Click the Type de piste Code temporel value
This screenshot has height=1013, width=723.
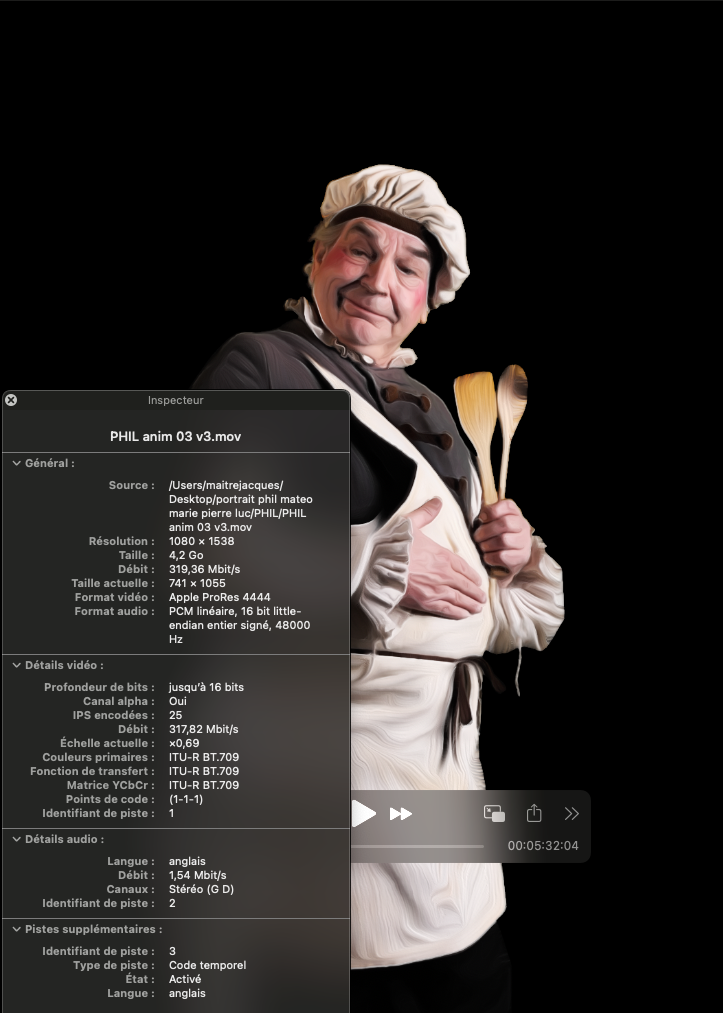[x=207, y=965]
